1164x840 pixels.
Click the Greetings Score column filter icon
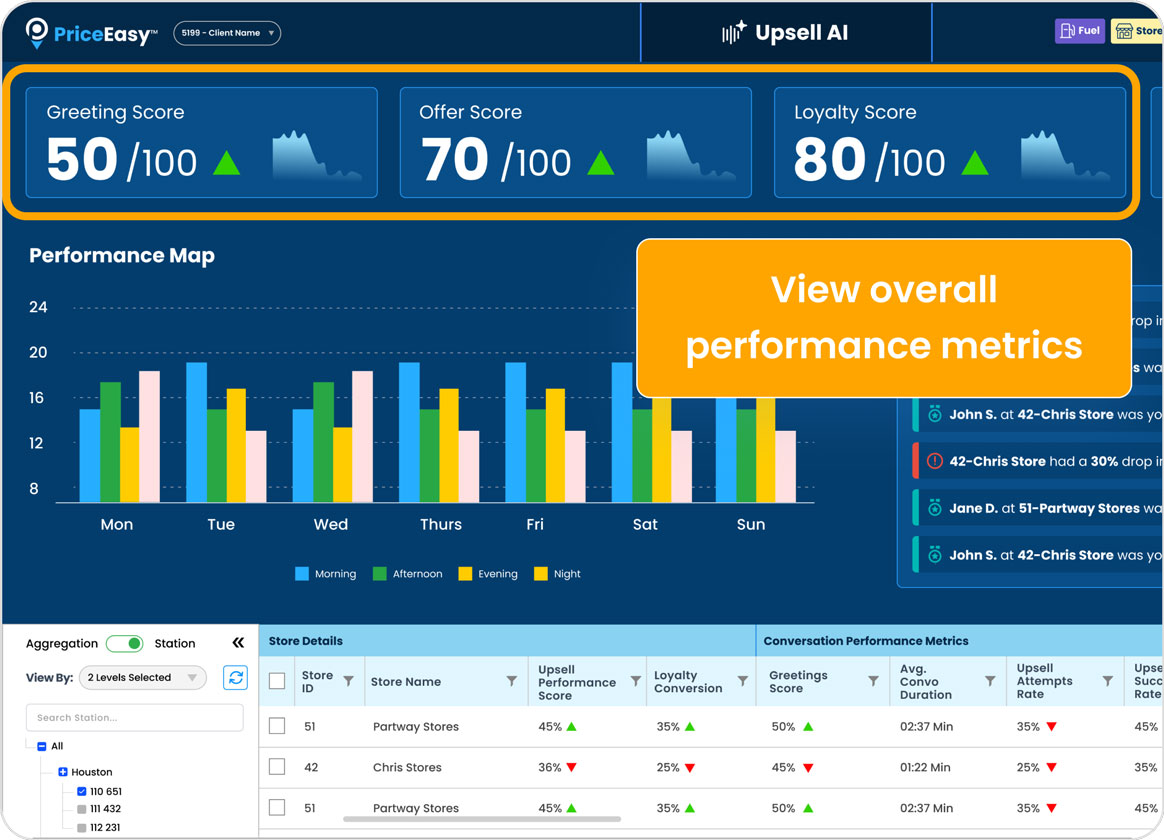click(873, 681)
